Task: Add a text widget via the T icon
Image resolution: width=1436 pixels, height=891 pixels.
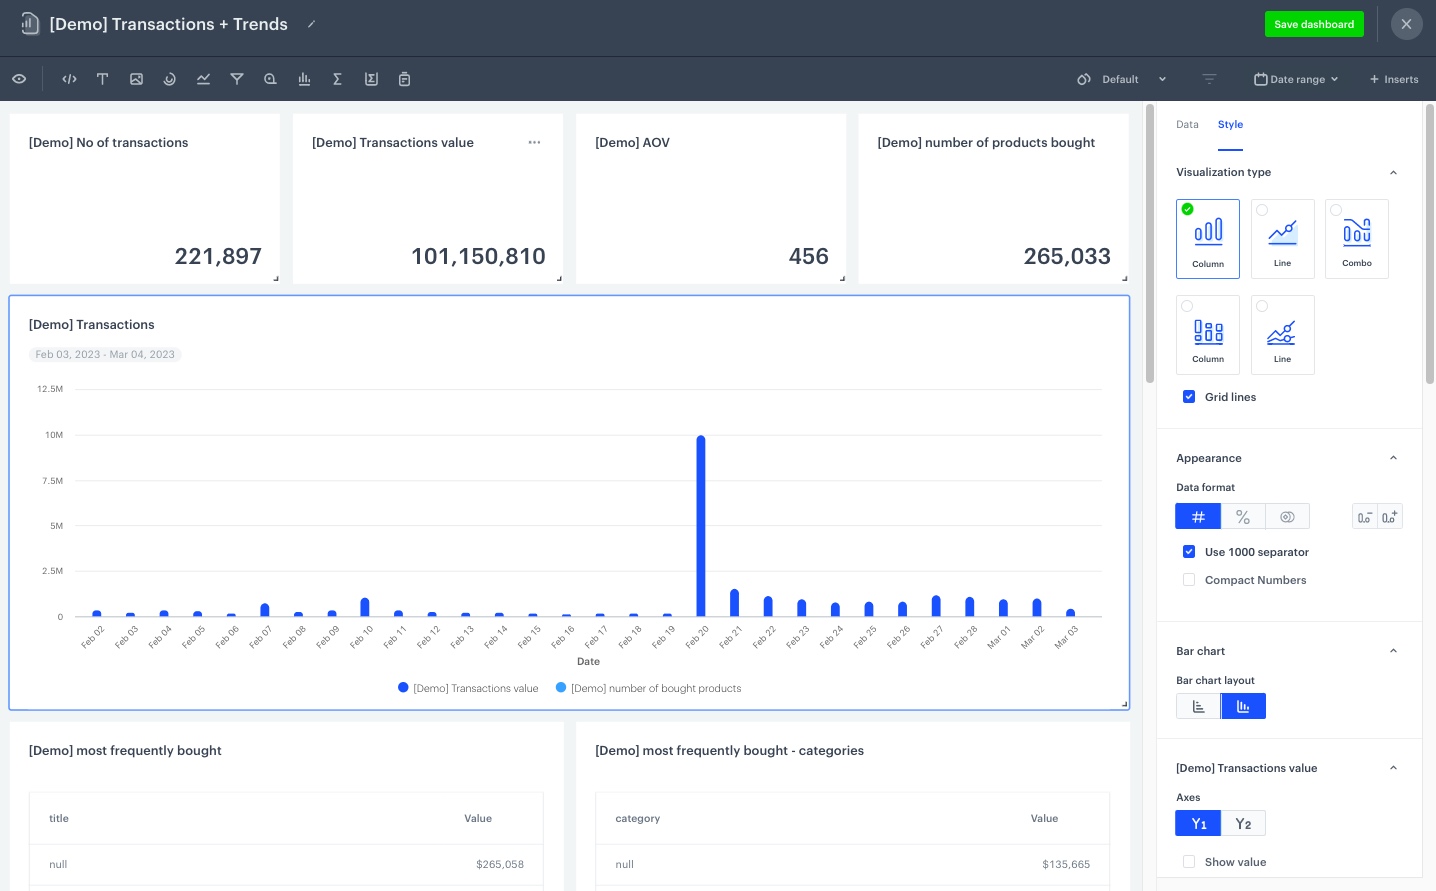Action: [x=102, y=79]
